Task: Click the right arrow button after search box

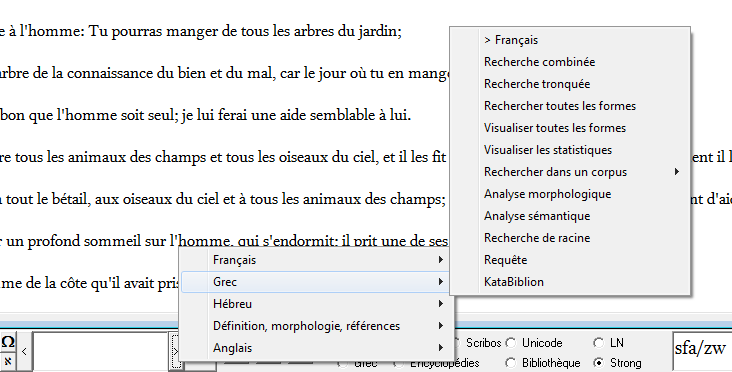Action: [x=175, y=351]
